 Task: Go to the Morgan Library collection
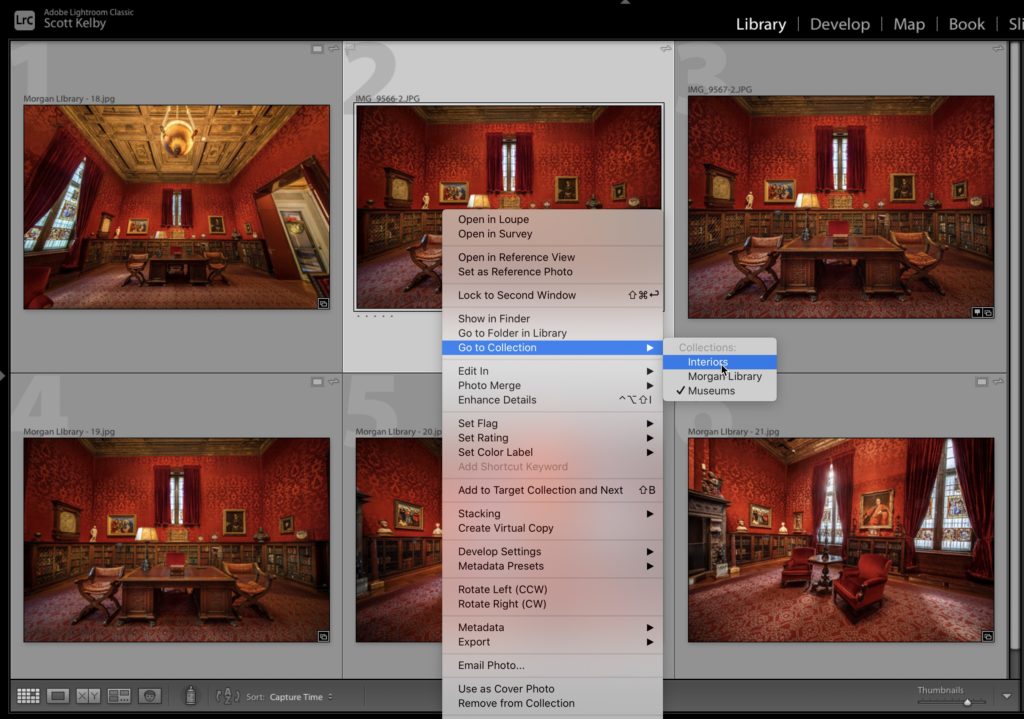coord(720,376)
